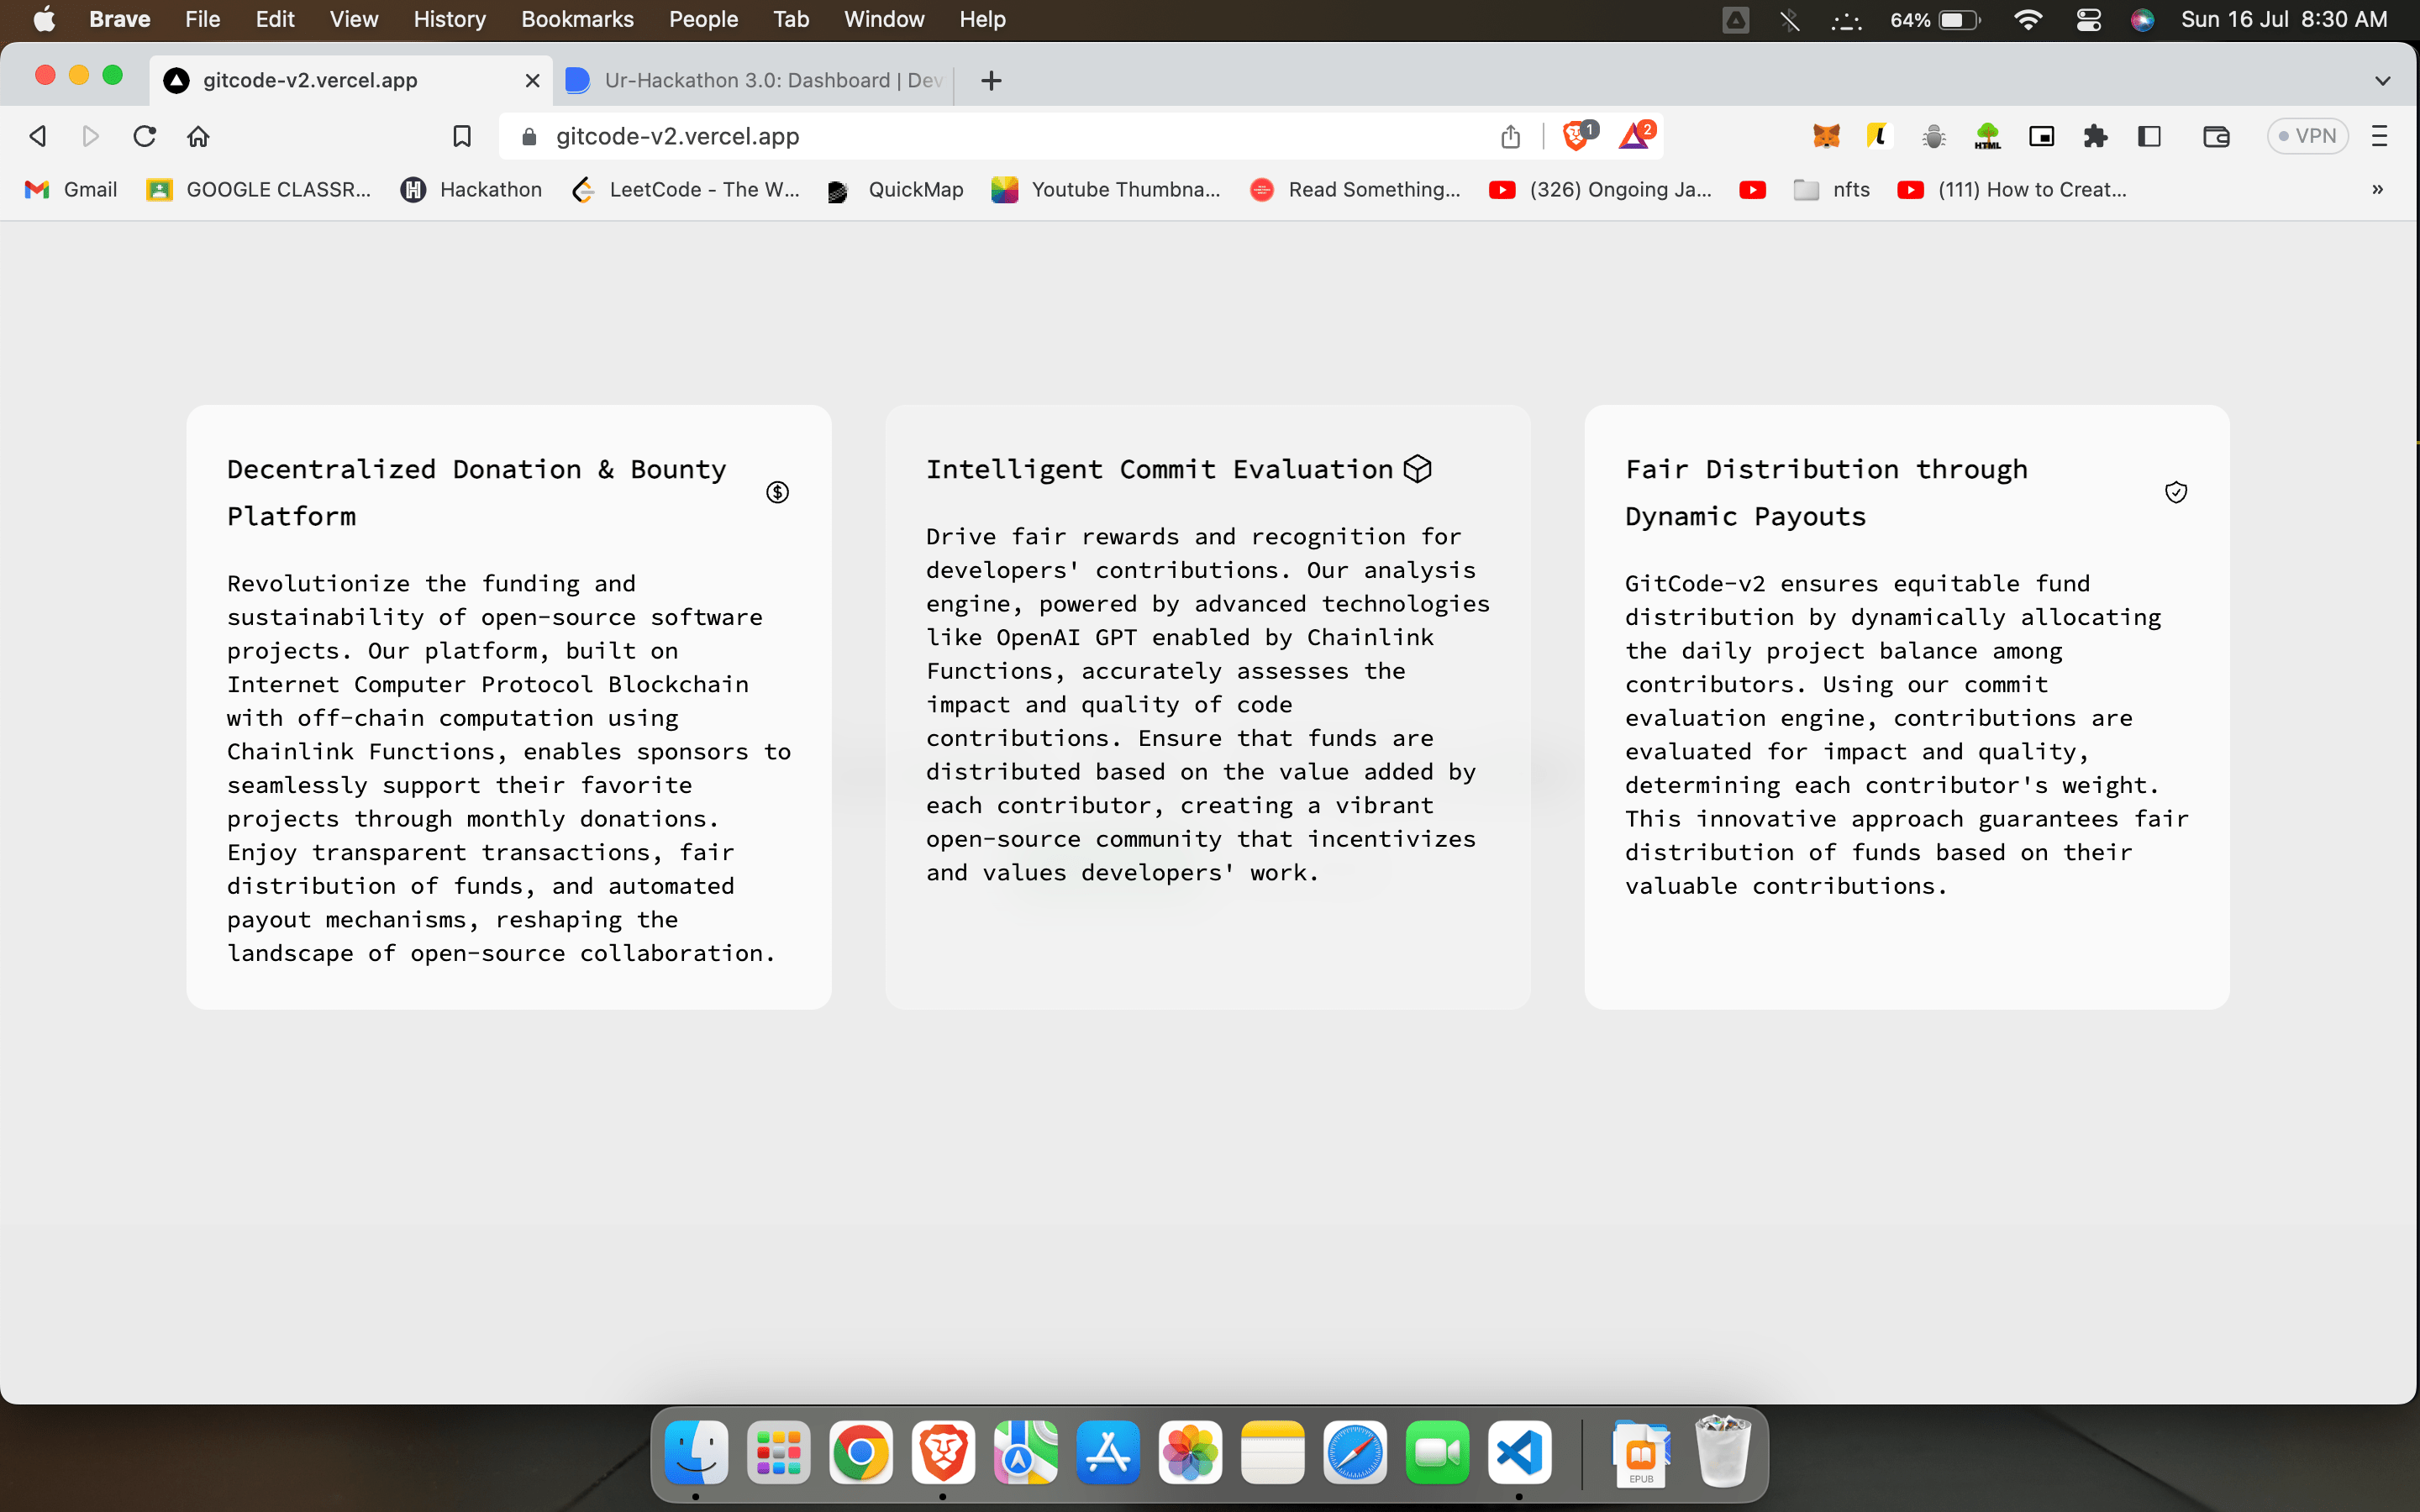The height and width of the screenshot is (1512, 2420).
Task: Open the Brave hamburger main menu
Action: (2379, 136)
